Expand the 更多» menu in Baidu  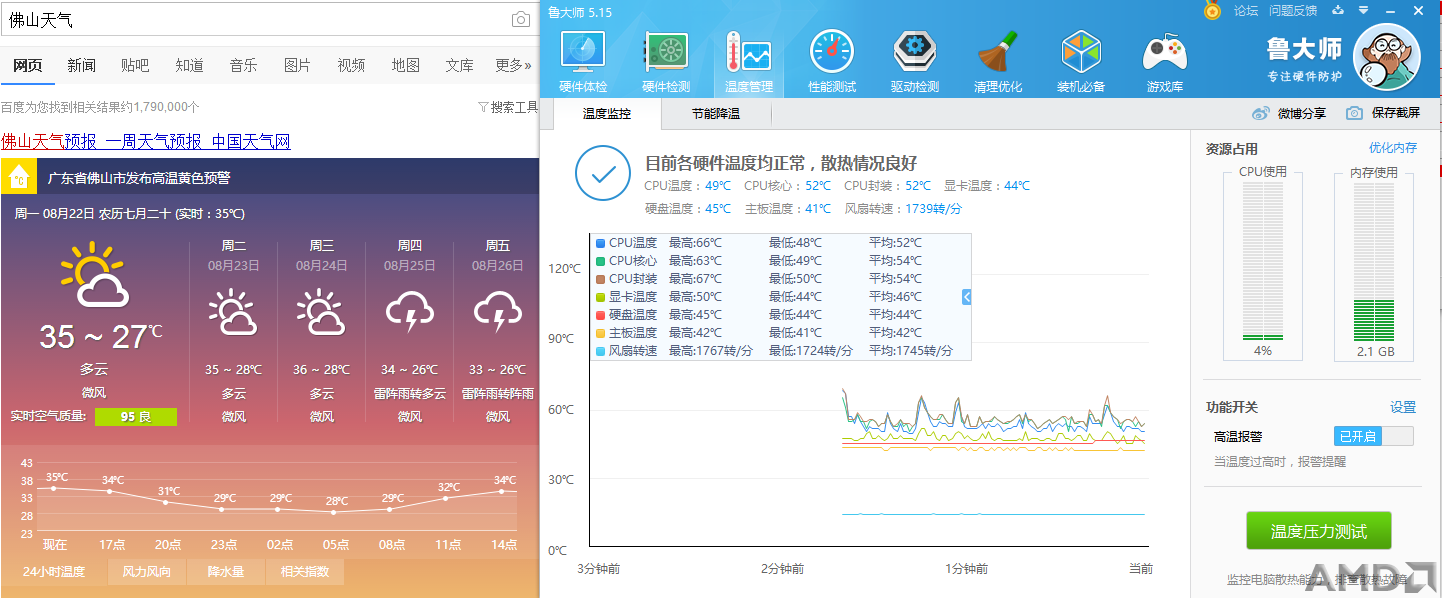513,65
